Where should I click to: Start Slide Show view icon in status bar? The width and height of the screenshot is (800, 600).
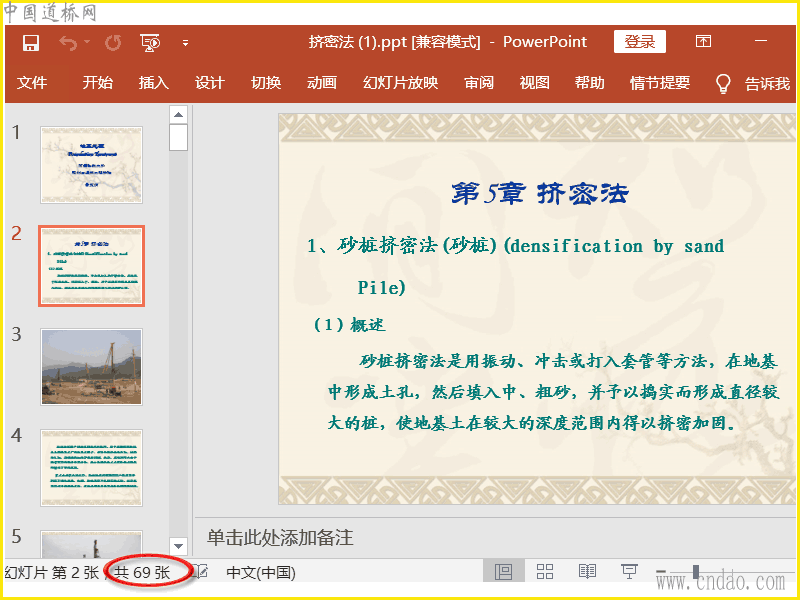coord(629,571)
